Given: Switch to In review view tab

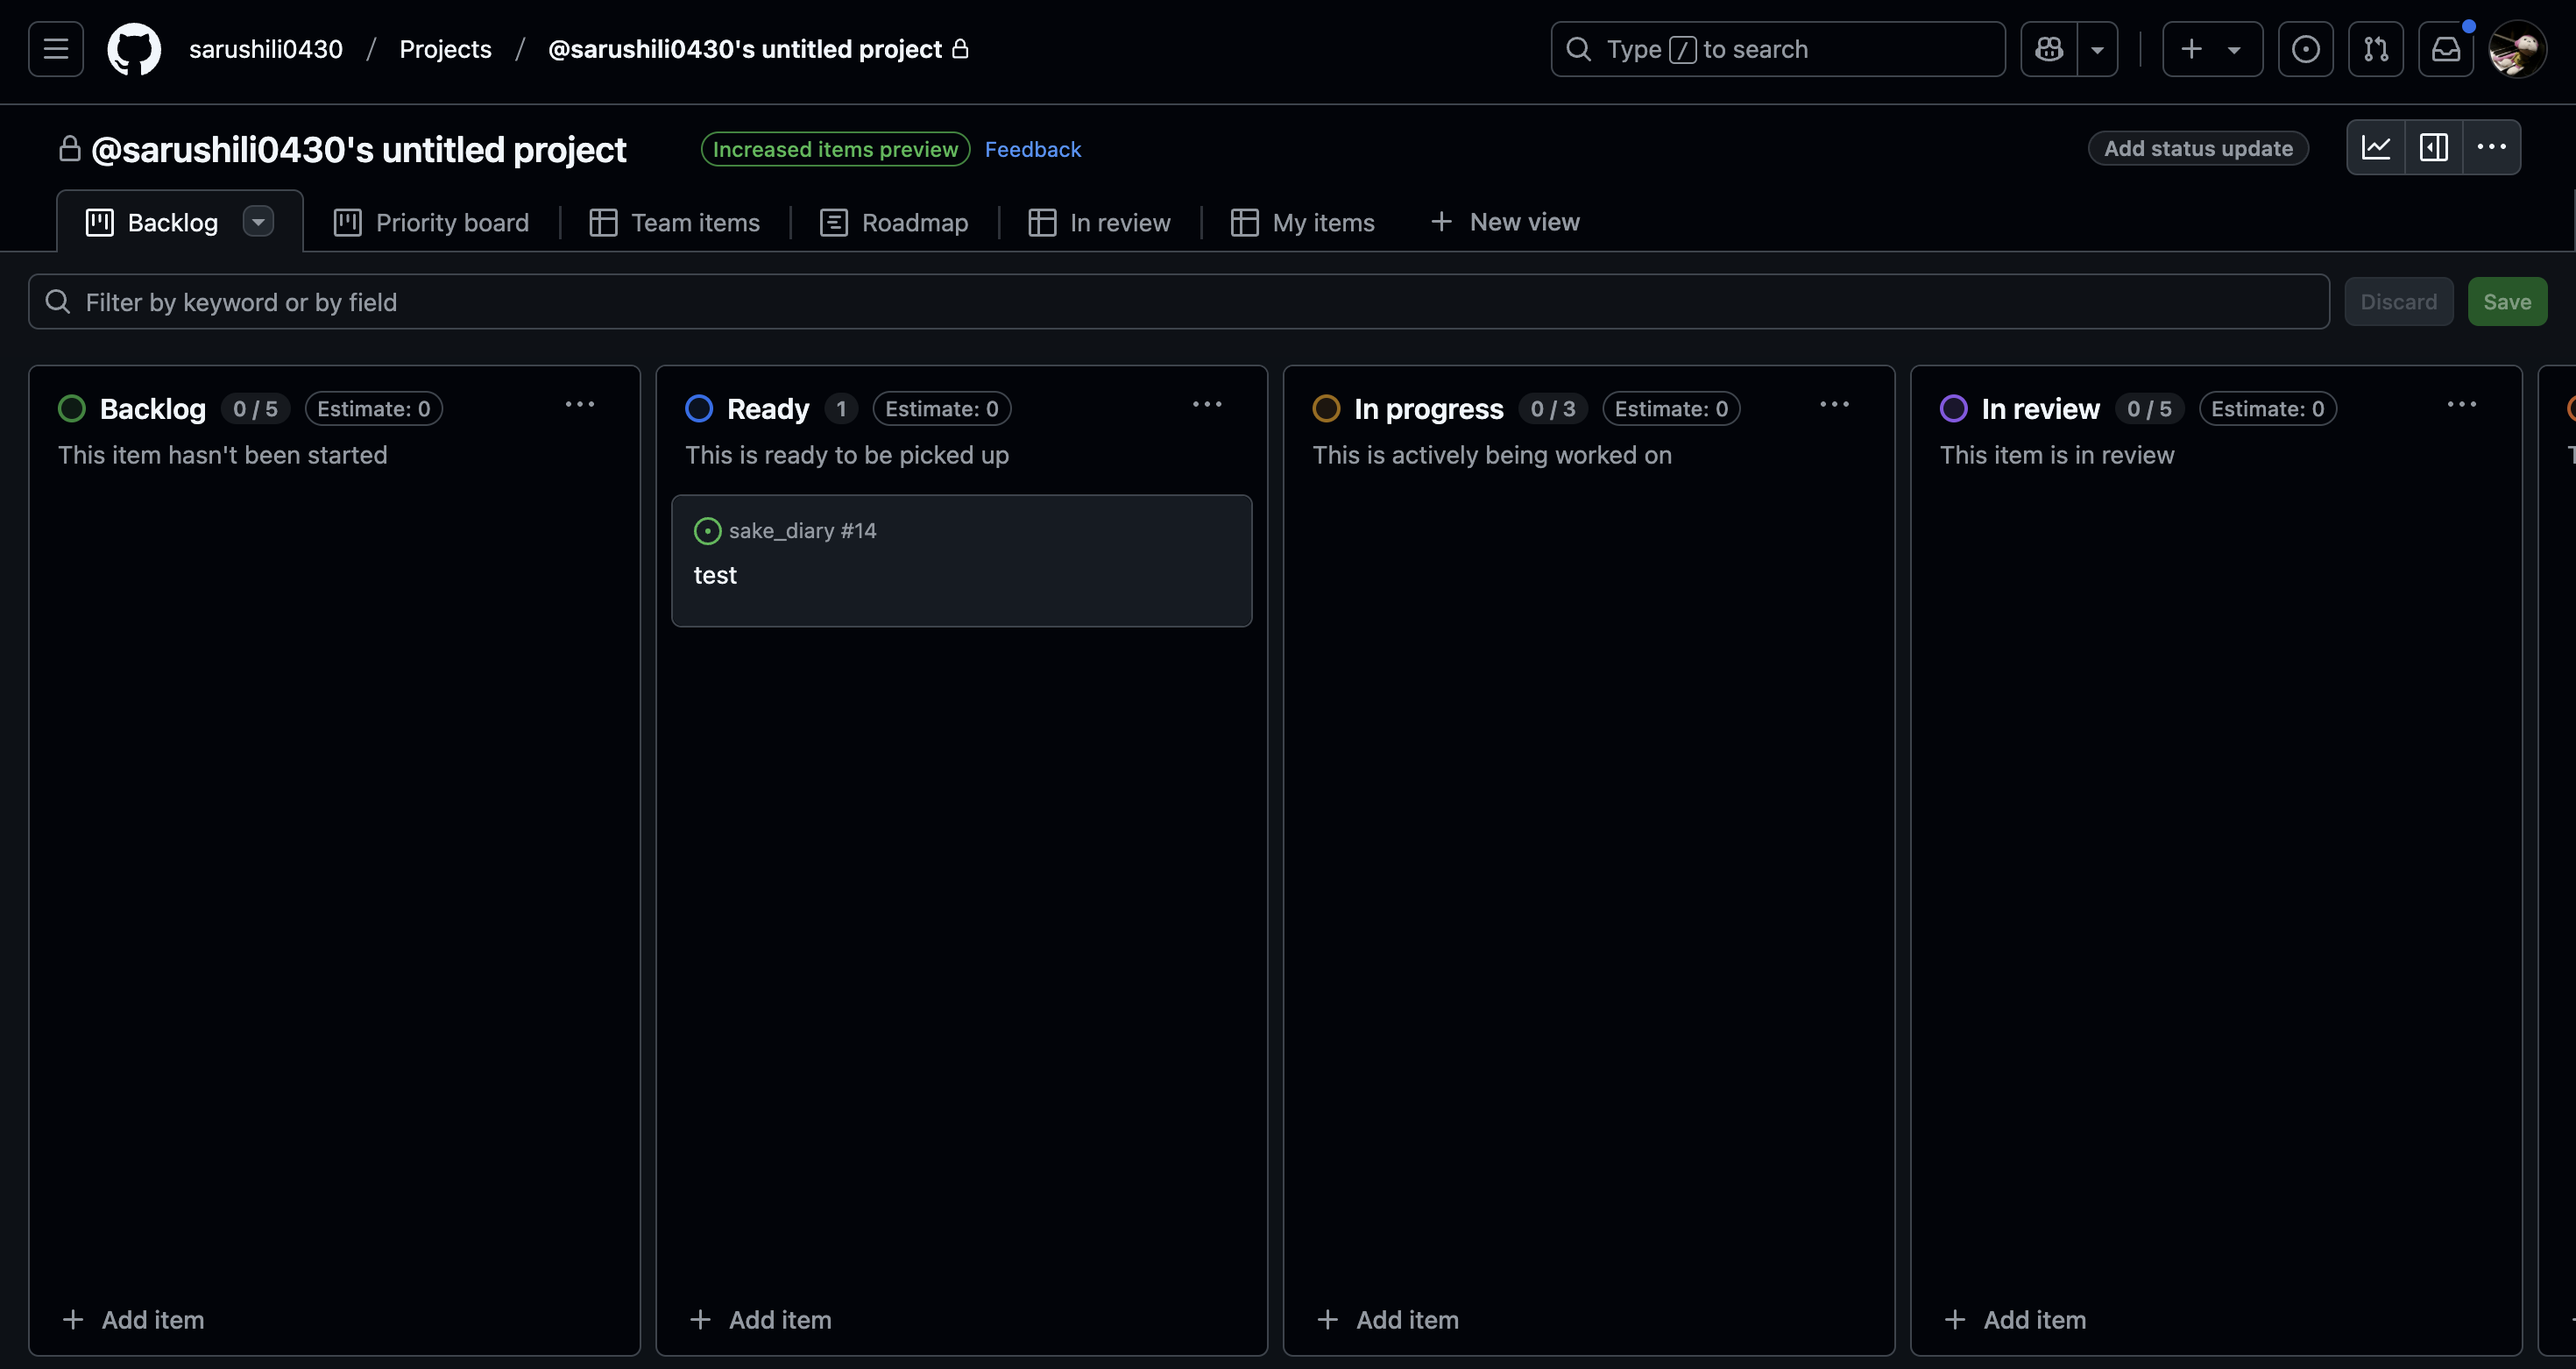Looking at the screenshot, I should point(1100,222).
